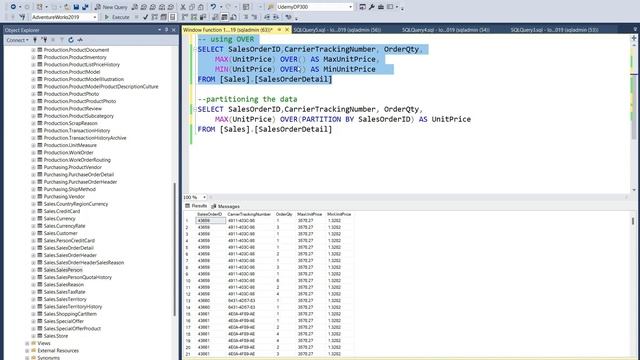Click the Execute button

click(x=117, y=17)
